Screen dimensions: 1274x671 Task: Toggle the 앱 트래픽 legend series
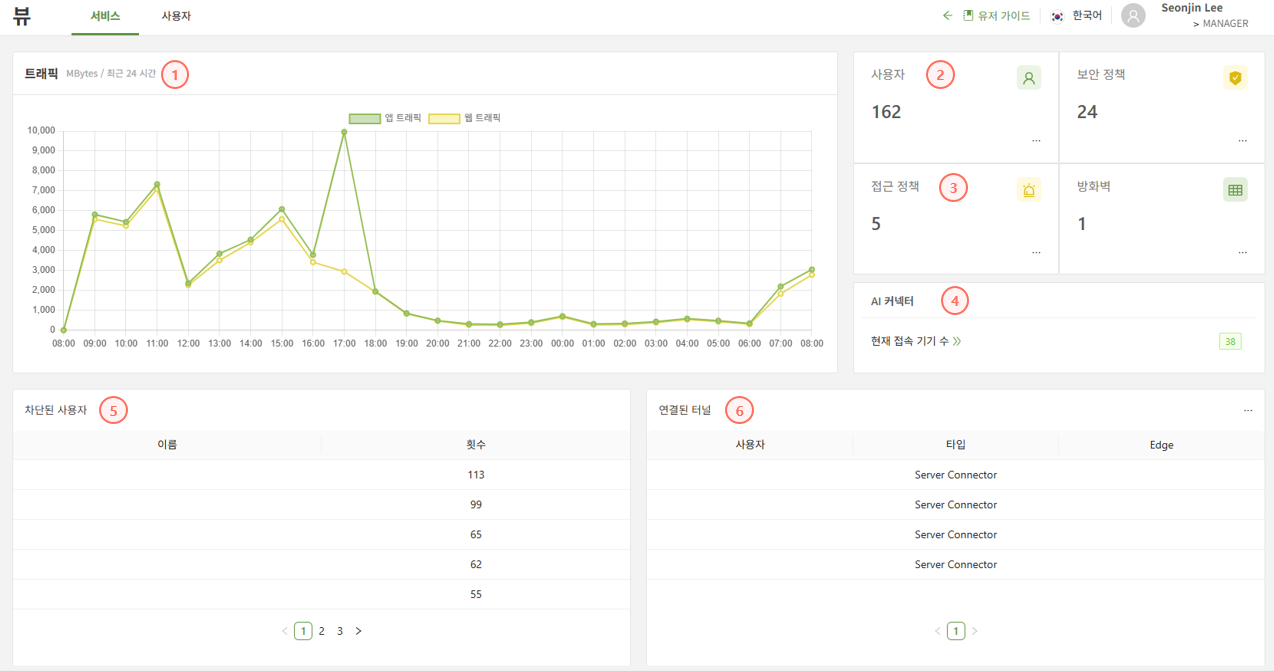click(385, 118)
